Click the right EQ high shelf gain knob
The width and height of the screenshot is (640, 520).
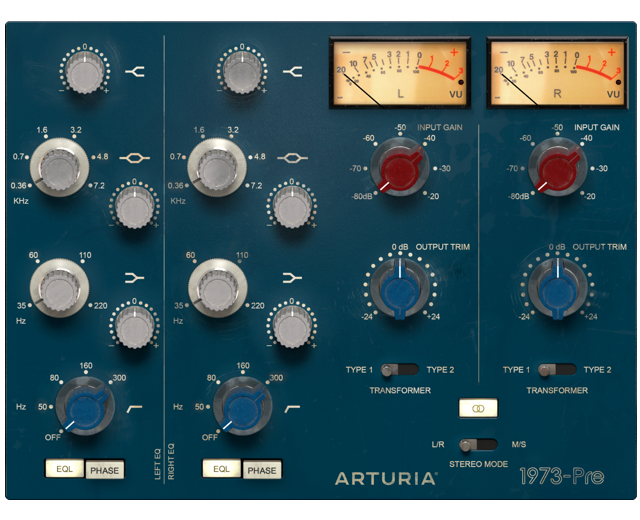pyautogui.click(x=242, y=73)
